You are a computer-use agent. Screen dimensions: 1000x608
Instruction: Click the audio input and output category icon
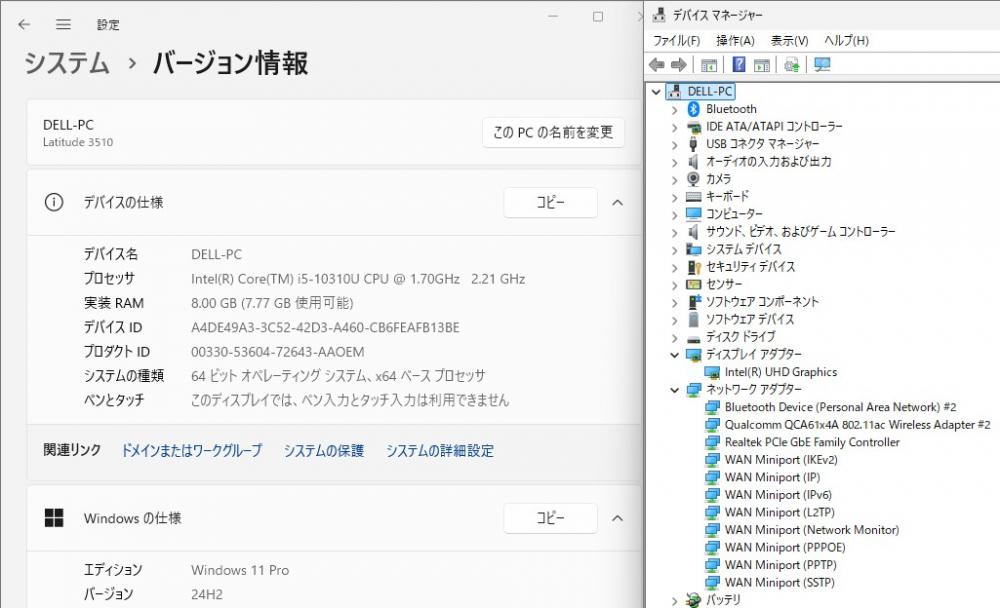click(x=693, y=161)
